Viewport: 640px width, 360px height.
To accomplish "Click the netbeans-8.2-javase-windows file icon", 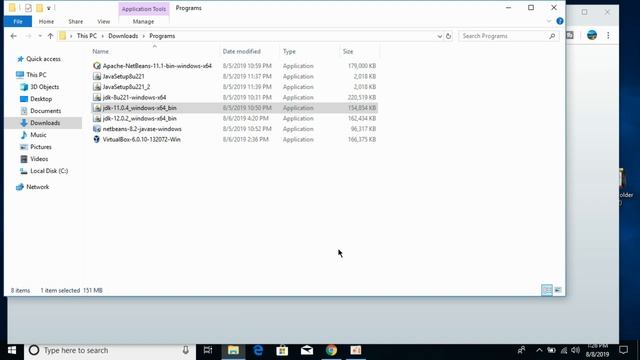I will point(97,129).
